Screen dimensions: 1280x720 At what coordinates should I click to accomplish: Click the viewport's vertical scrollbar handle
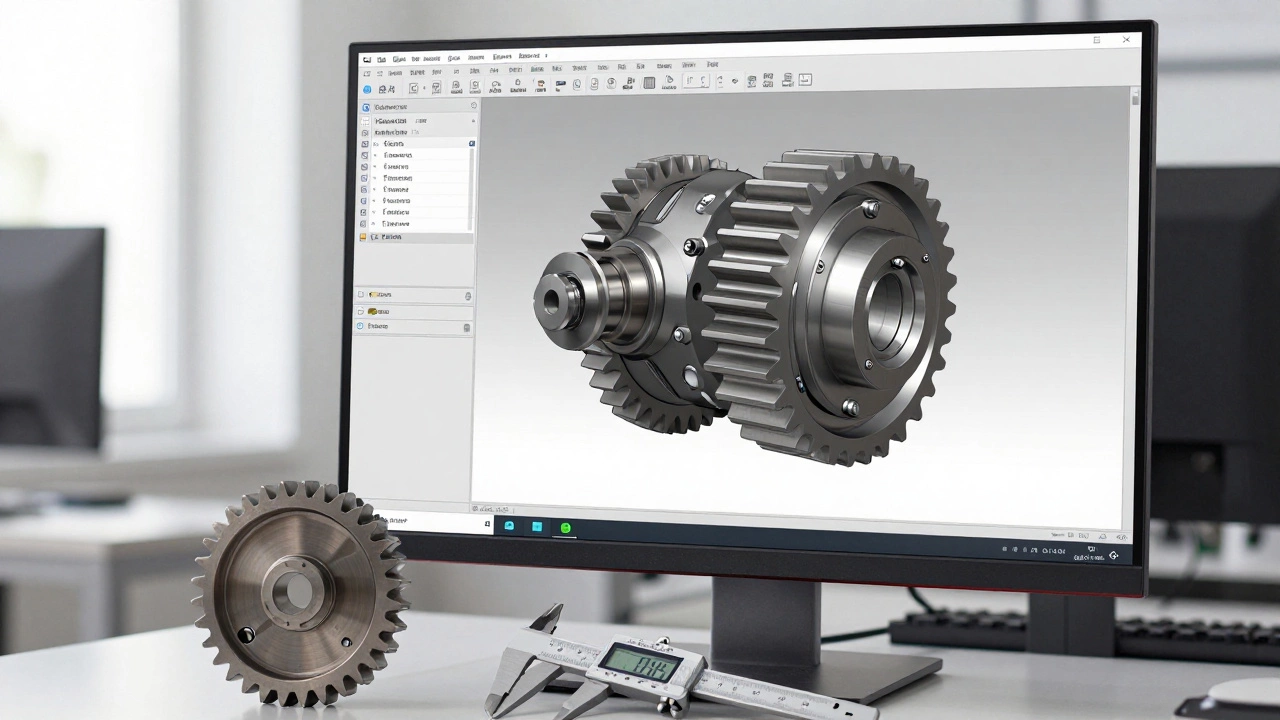1135,100
